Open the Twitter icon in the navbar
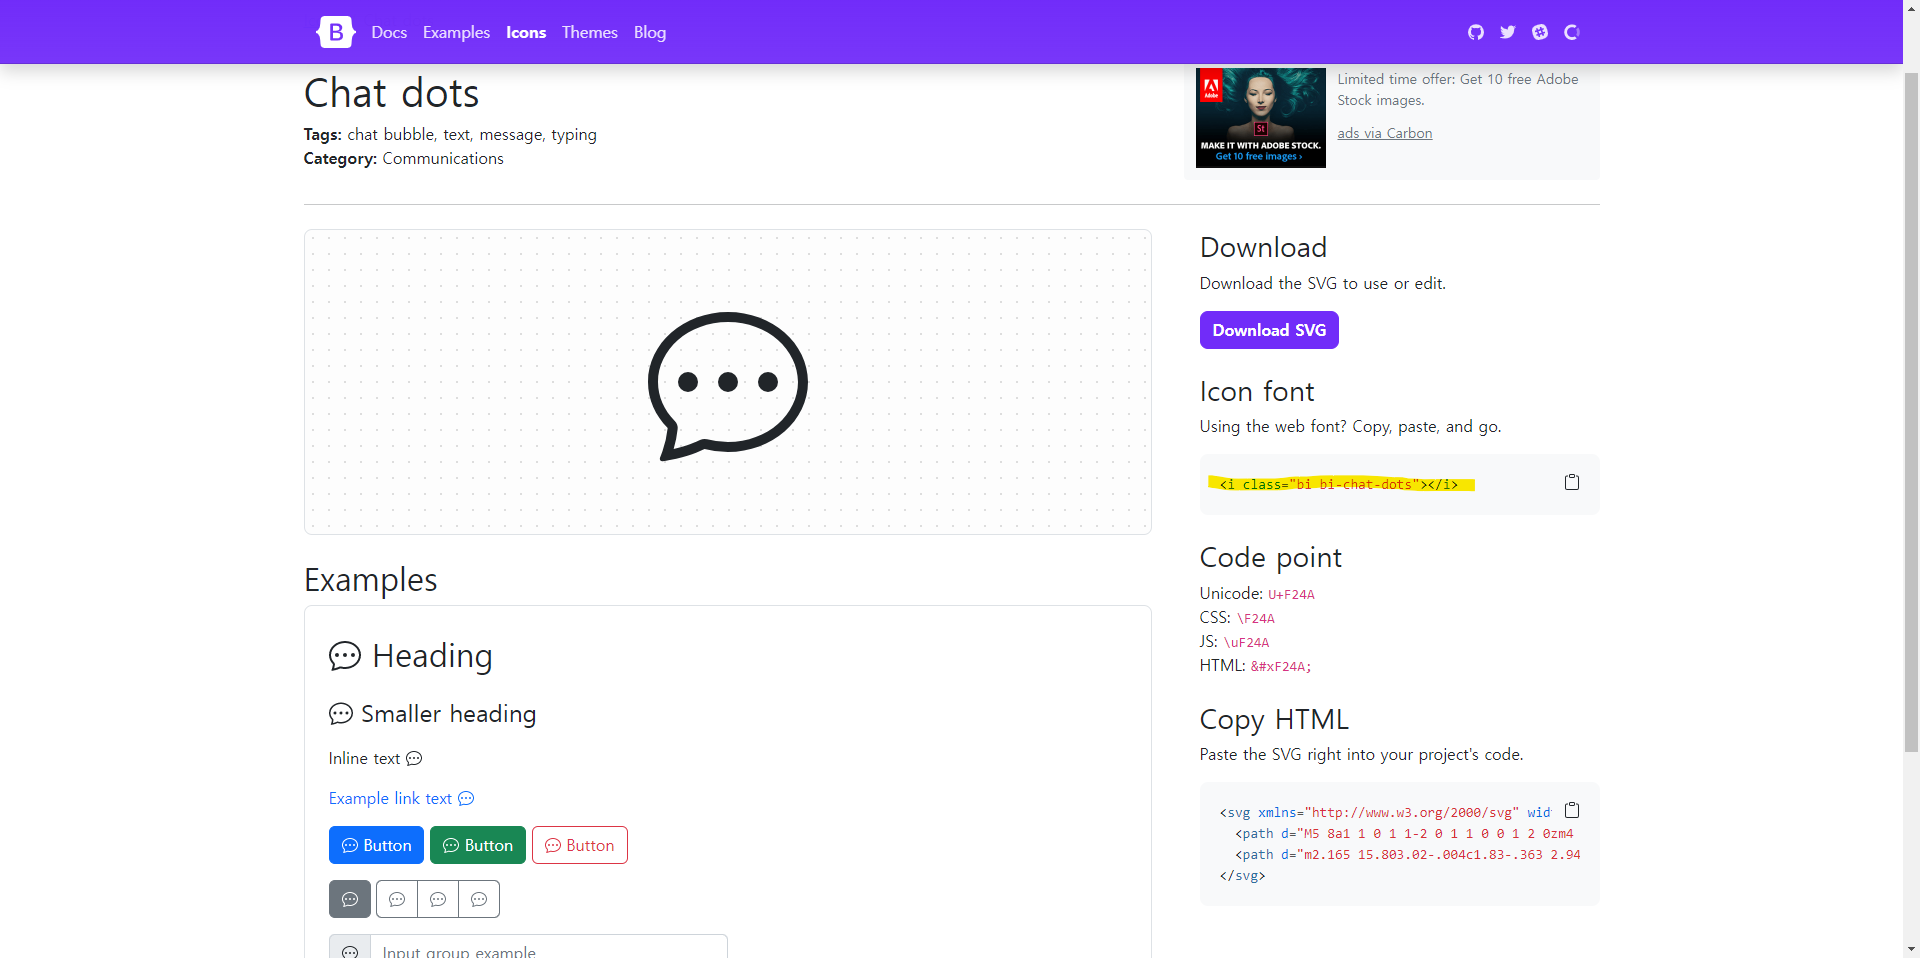Screen dimensions: 1920x958 (1507, 31)
